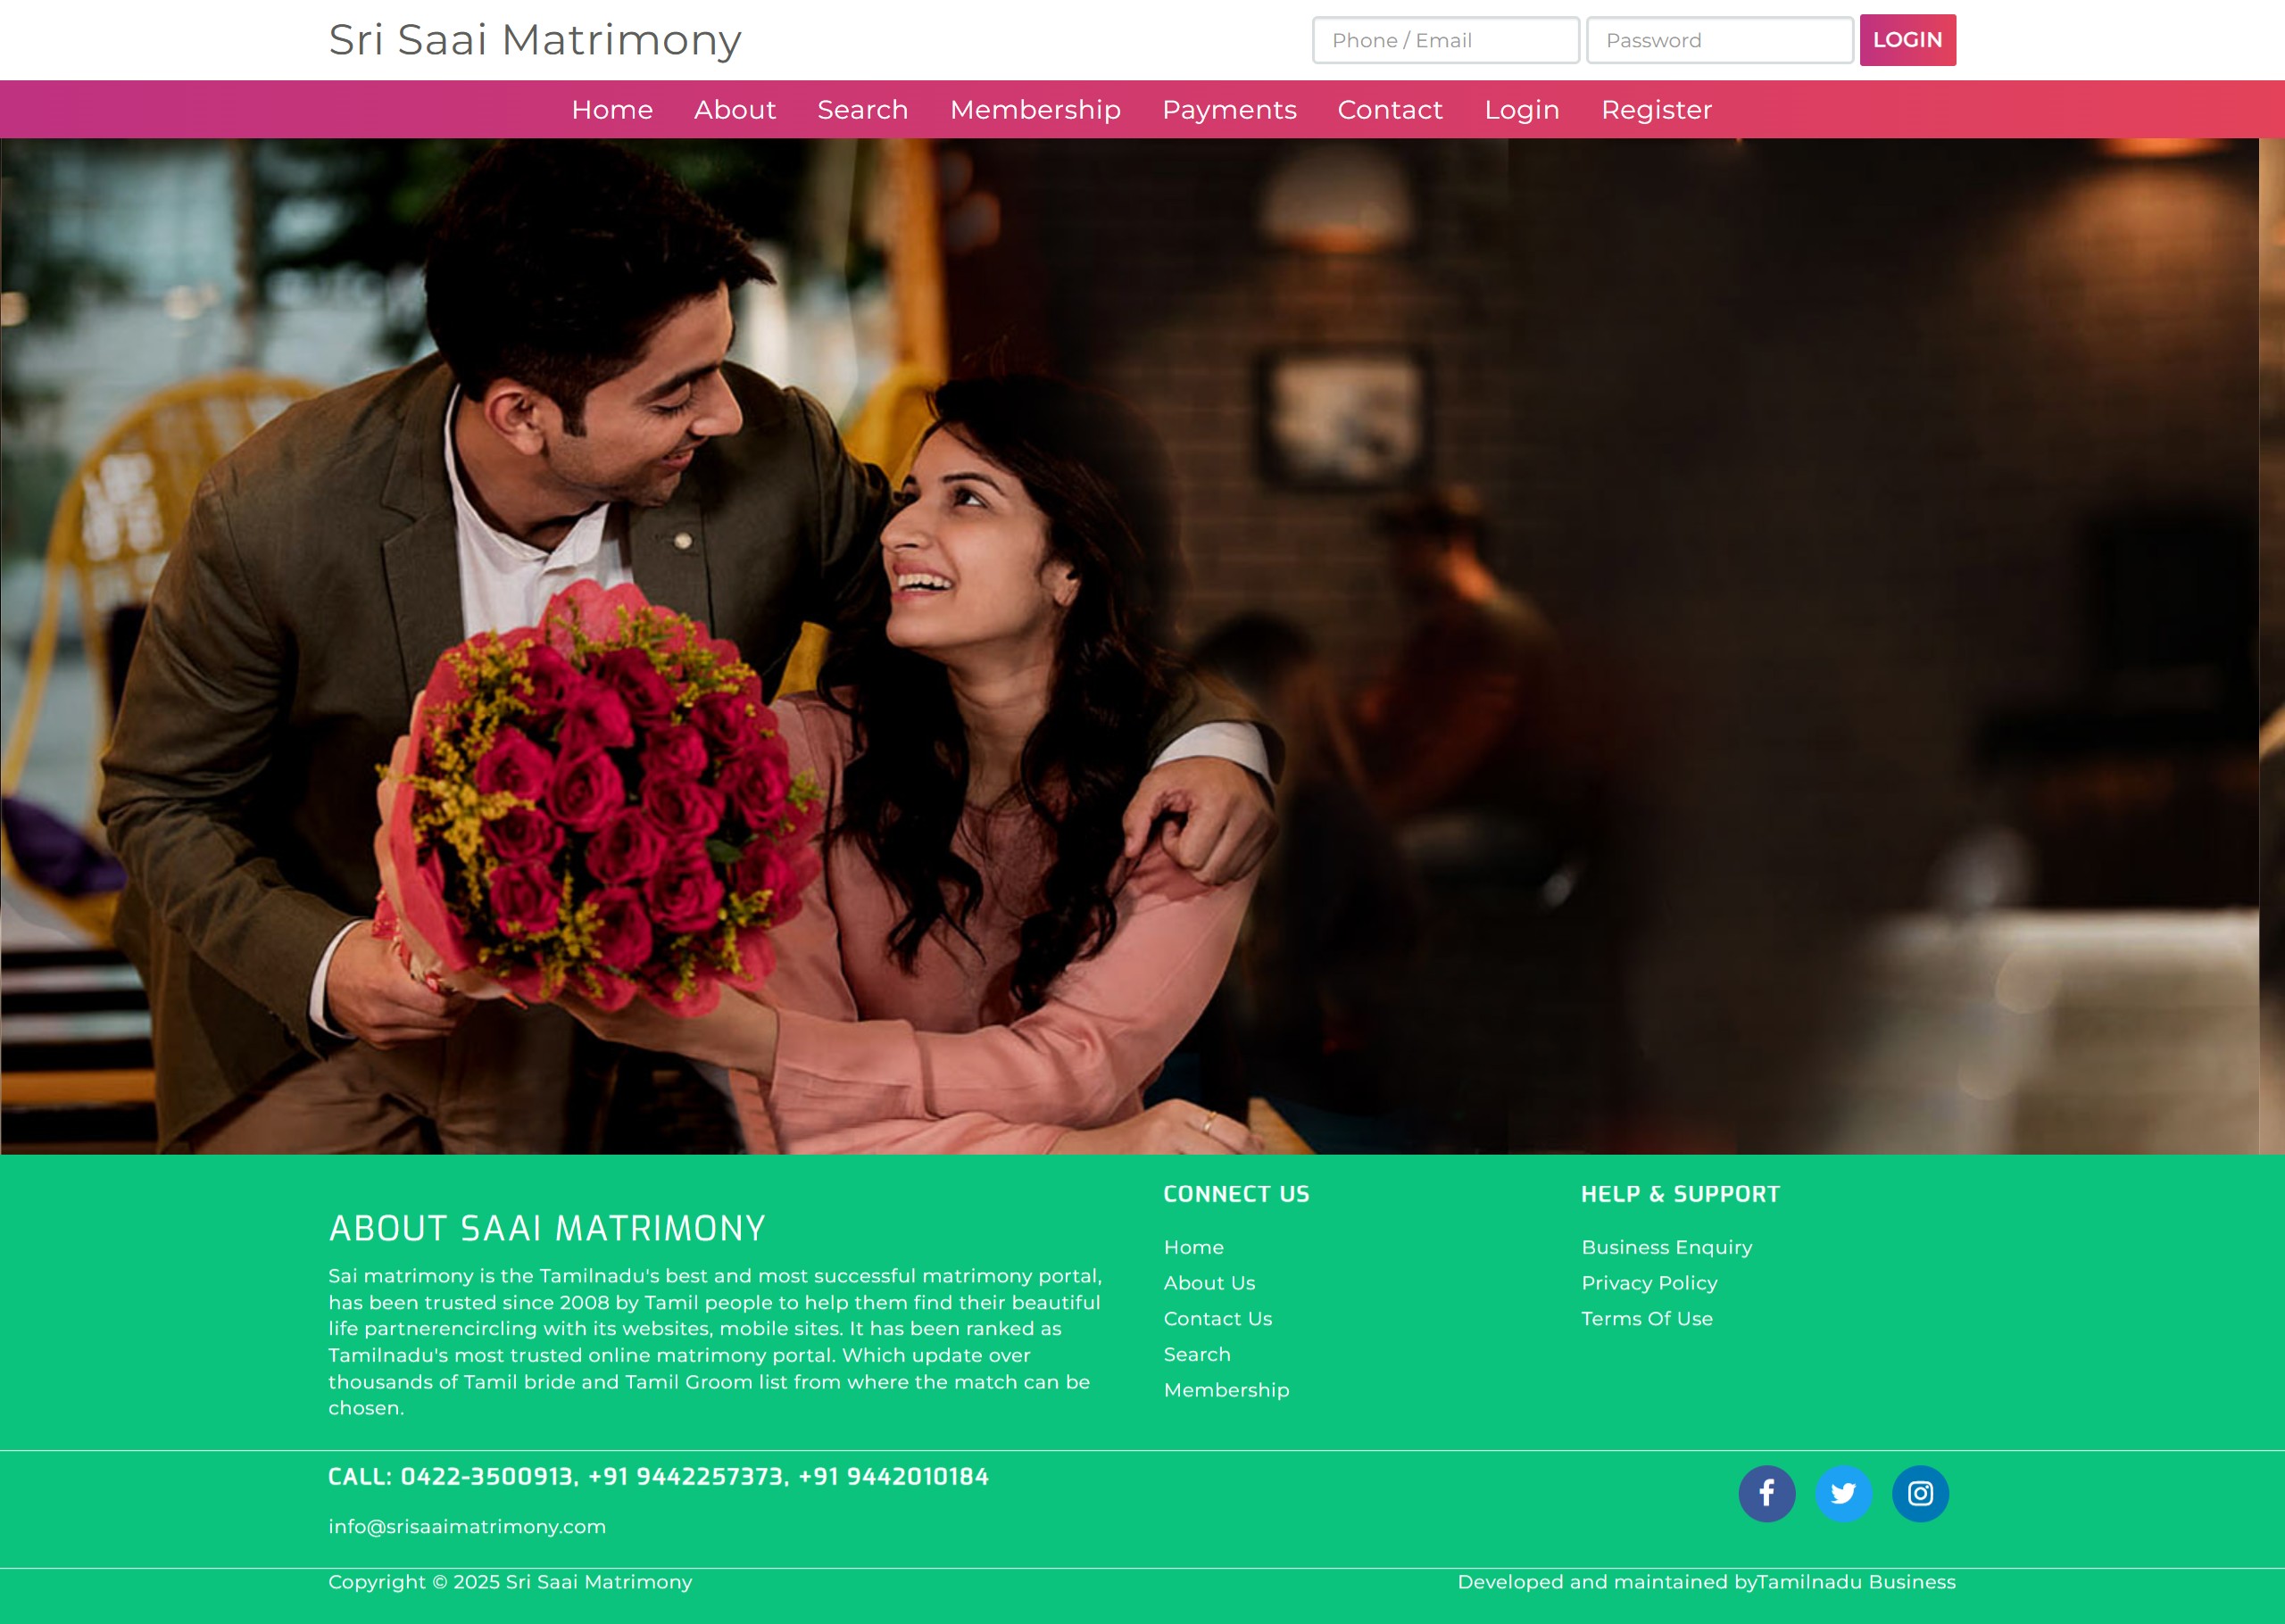2285x1624 pixels.
Task: Open the Instagram social icon
Action: [x=1919, y=1493]
